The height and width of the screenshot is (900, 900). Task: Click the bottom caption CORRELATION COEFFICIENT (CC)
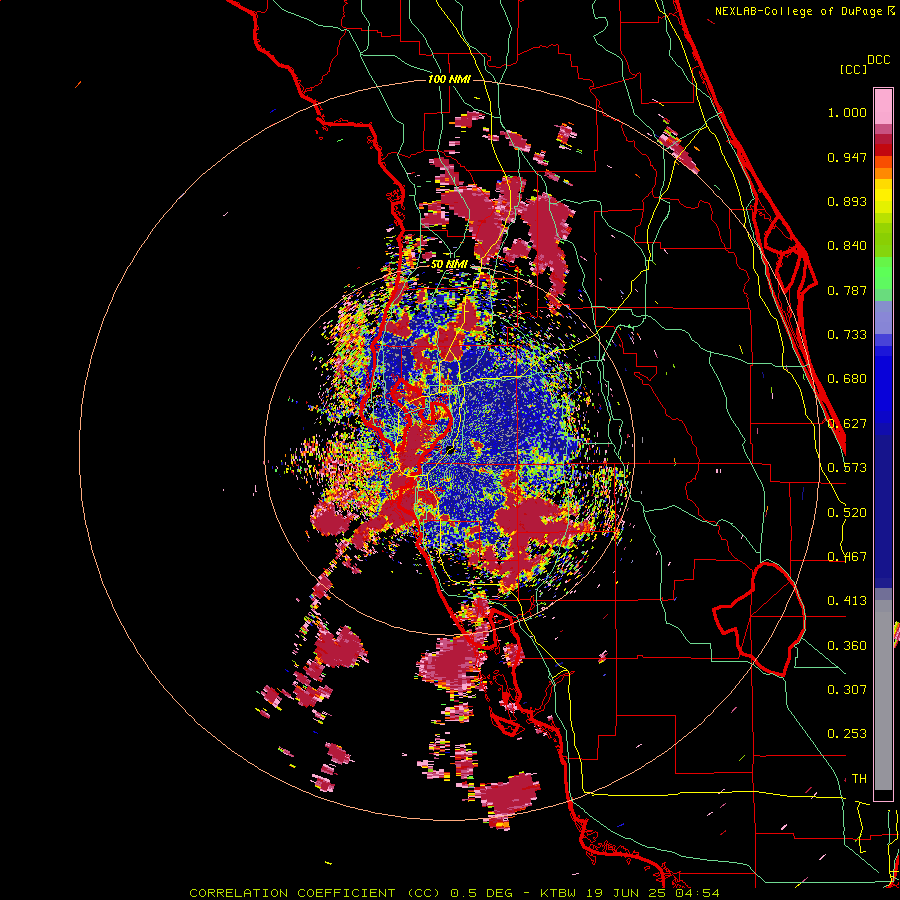(314, 893)
